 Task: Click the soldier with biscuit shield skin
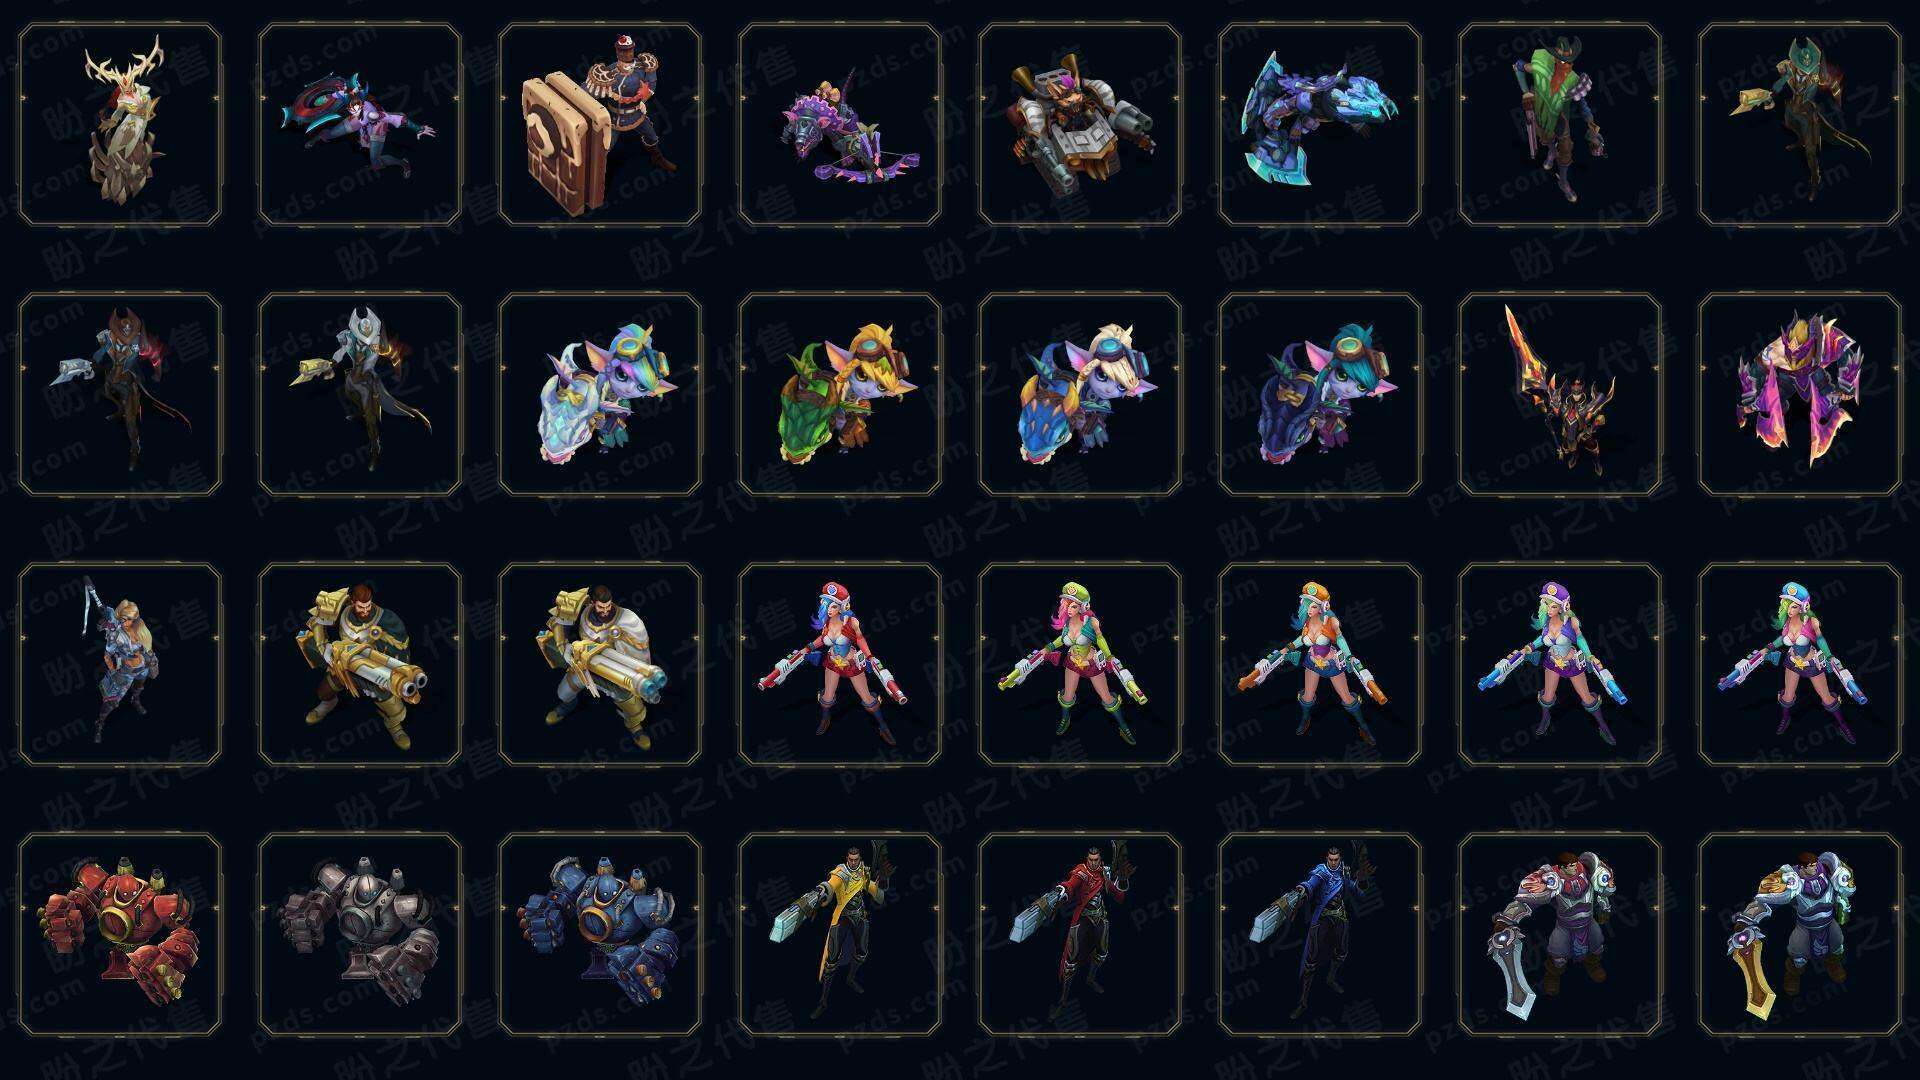pyautogui.click(x=600, y=125)
